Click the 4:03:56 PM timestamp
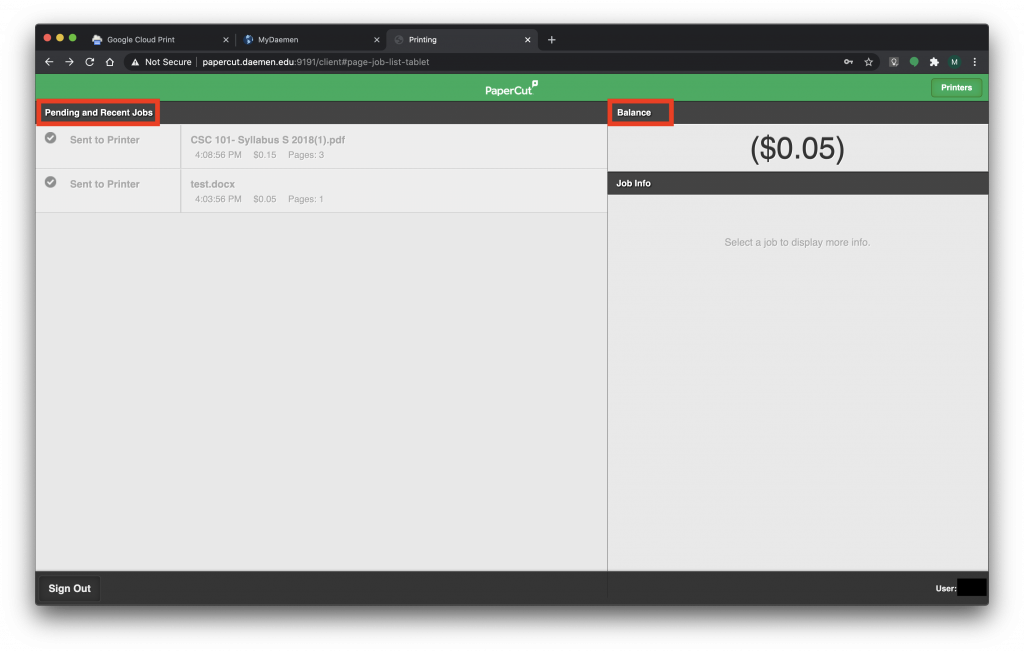Viewport: 1024px width, 652px height. pyautogui.click(x=218, y=199)
